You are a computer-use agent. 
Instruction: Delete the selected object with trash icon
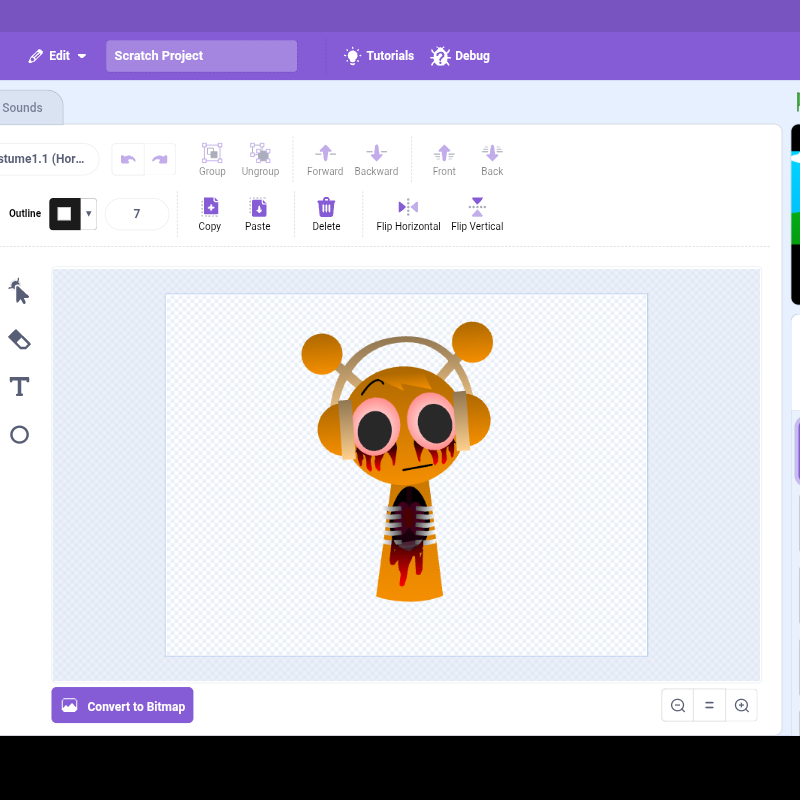coord(326,208)
